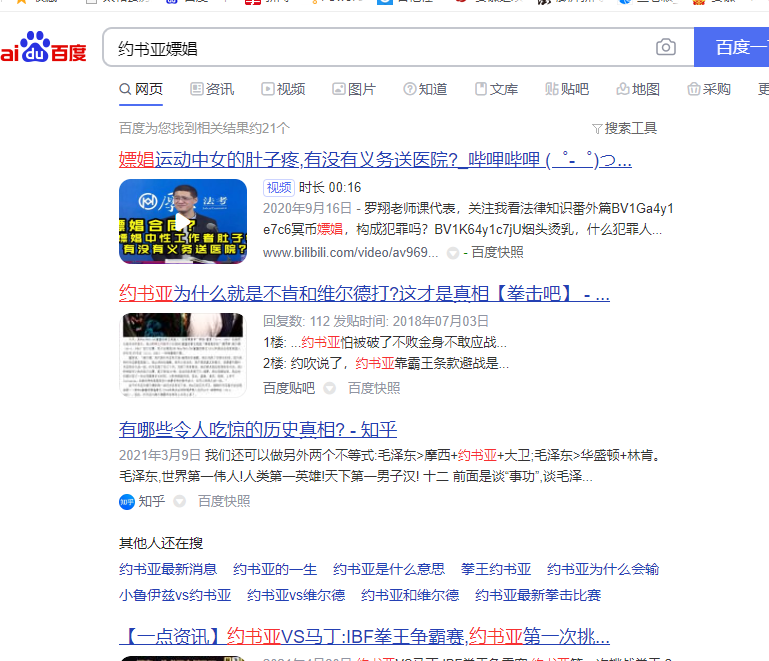
Task: Expand the dropdown arrow beside bilibili URL
Action: coord(453,253)
